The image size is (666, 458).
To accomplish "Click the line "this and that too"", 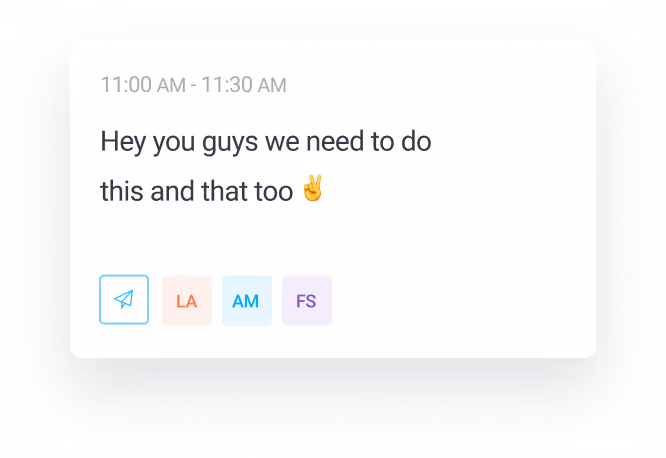I will click(x=197, y=191).
